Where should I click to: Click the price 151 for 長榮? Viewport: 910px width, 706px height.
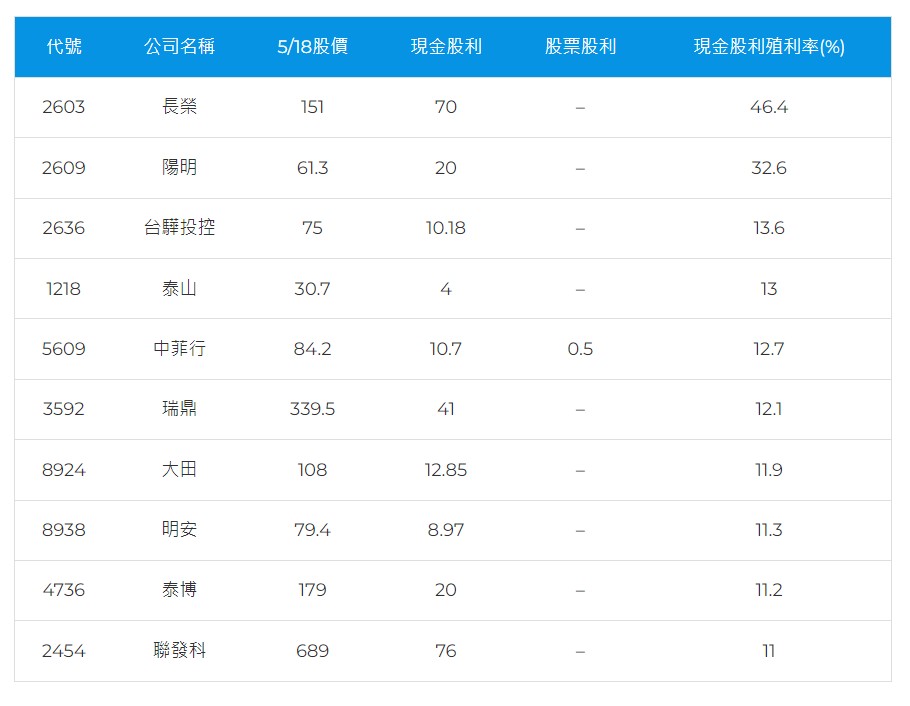point(312,107)
